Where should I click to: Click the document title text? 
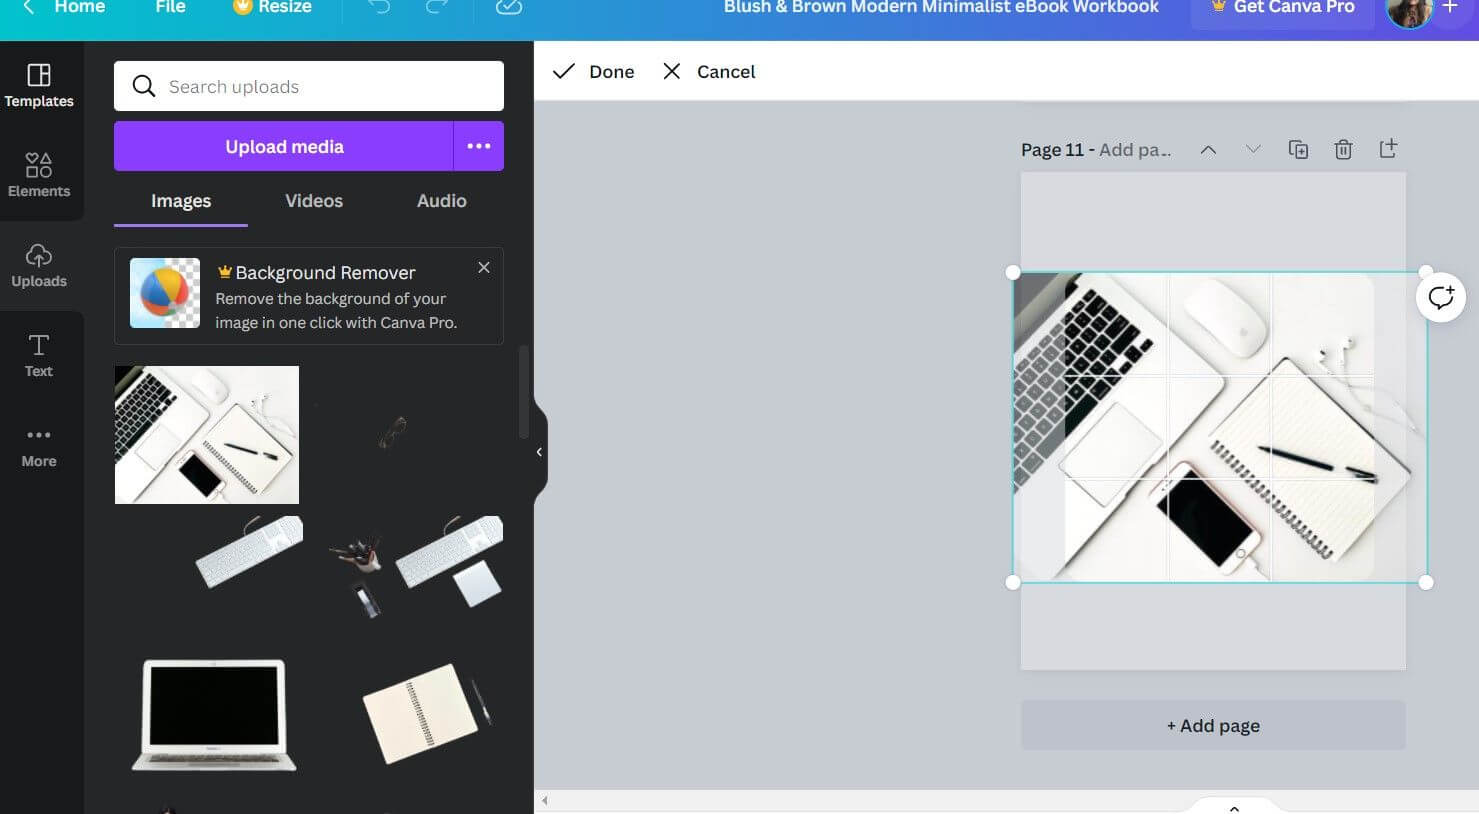pyautogui.click(x=941, y=7)
